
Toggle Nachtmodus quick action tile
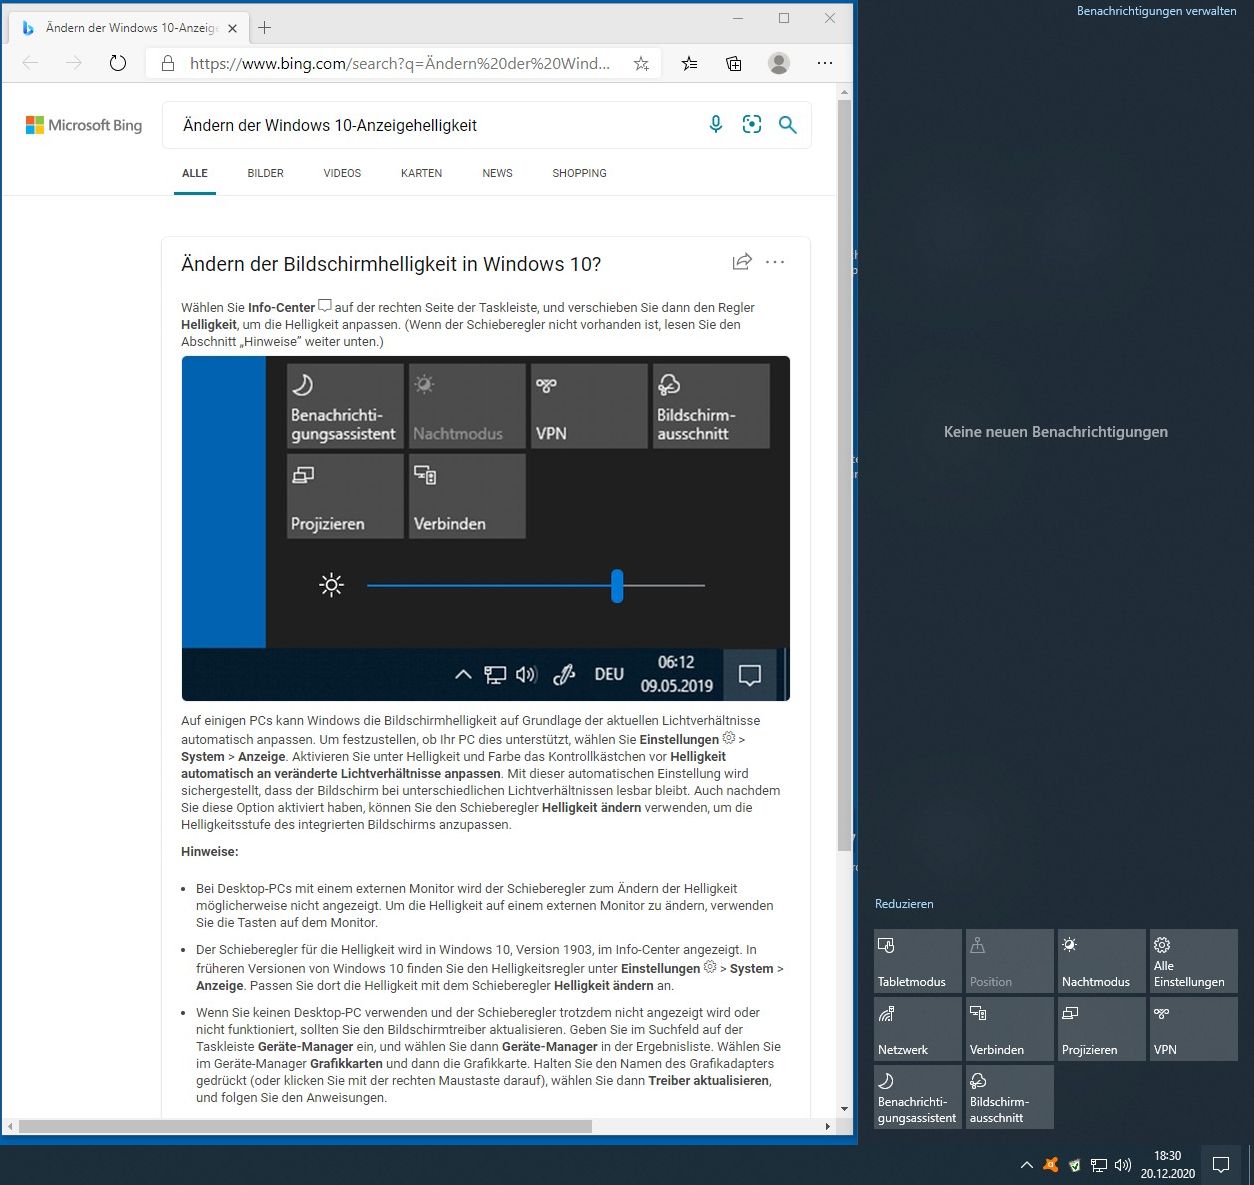(x=1101, y=961)
